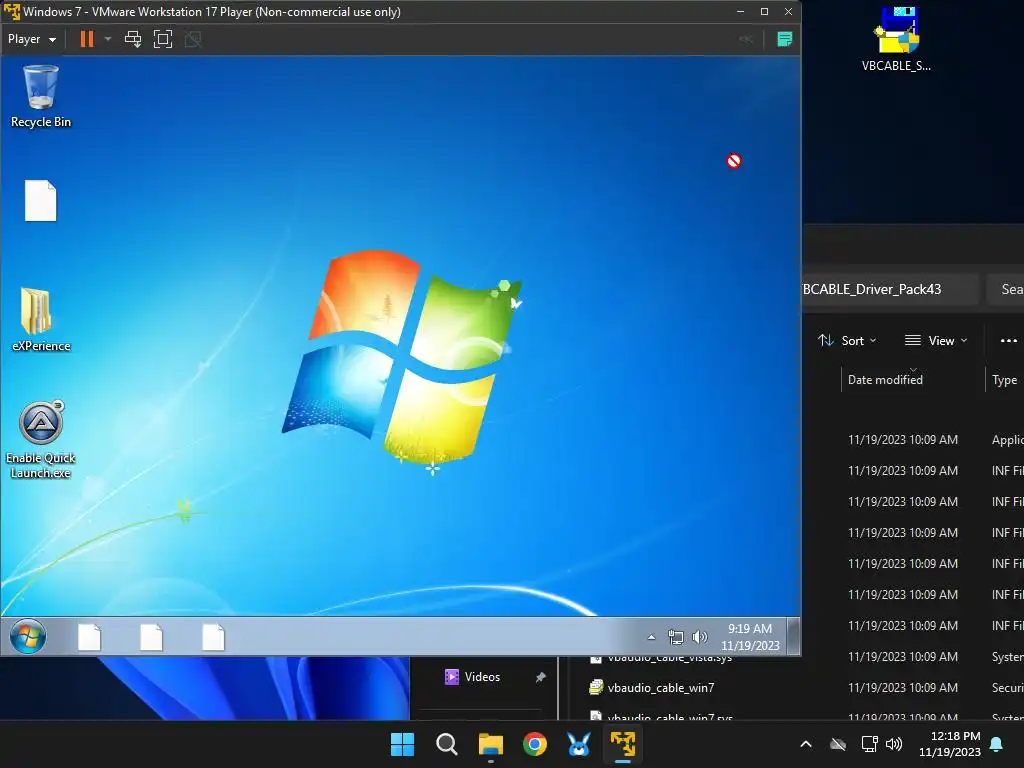
Task: Click the pin icon next to Videos
Action: pyautogui.click(x=541, y=677)
